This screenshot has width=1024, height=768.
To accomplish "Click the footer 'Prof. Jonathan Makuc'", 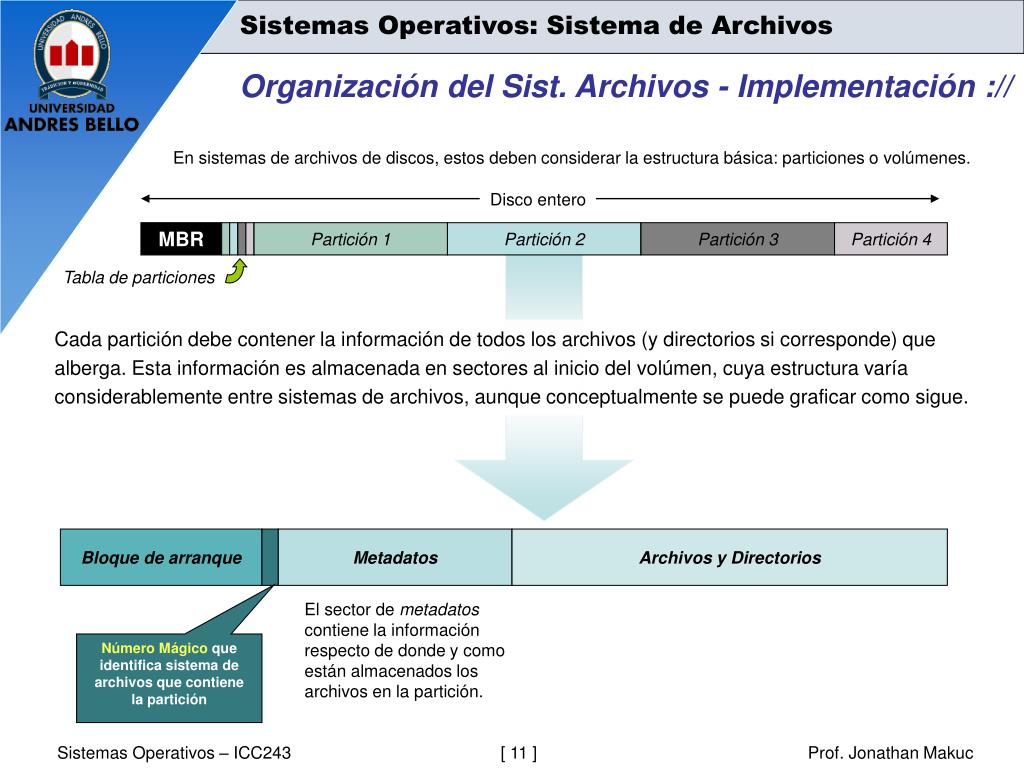I will click(x=890, y=752).
